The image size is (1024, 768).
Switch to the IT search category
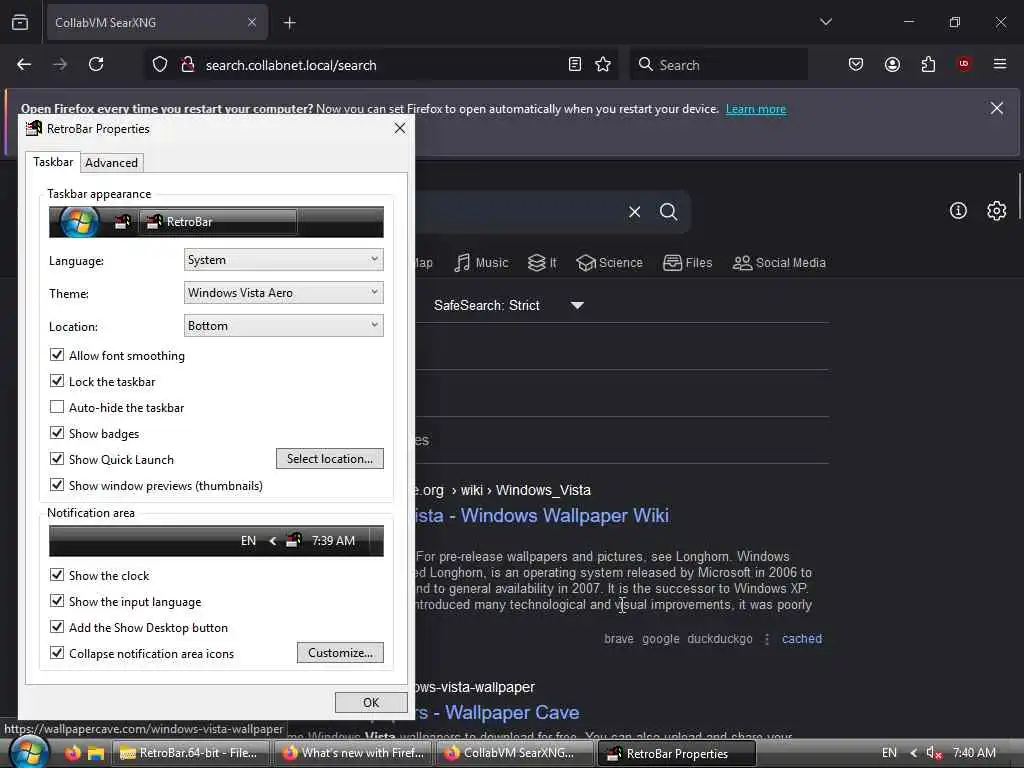pos(543,263)
